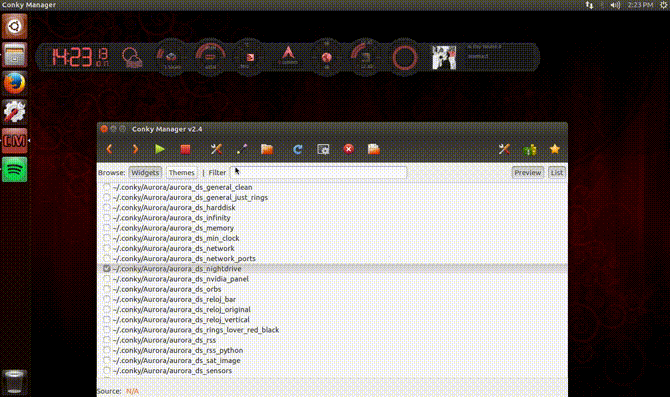
Task: Click into the Filter text field
Action: [x=318, y=173]
